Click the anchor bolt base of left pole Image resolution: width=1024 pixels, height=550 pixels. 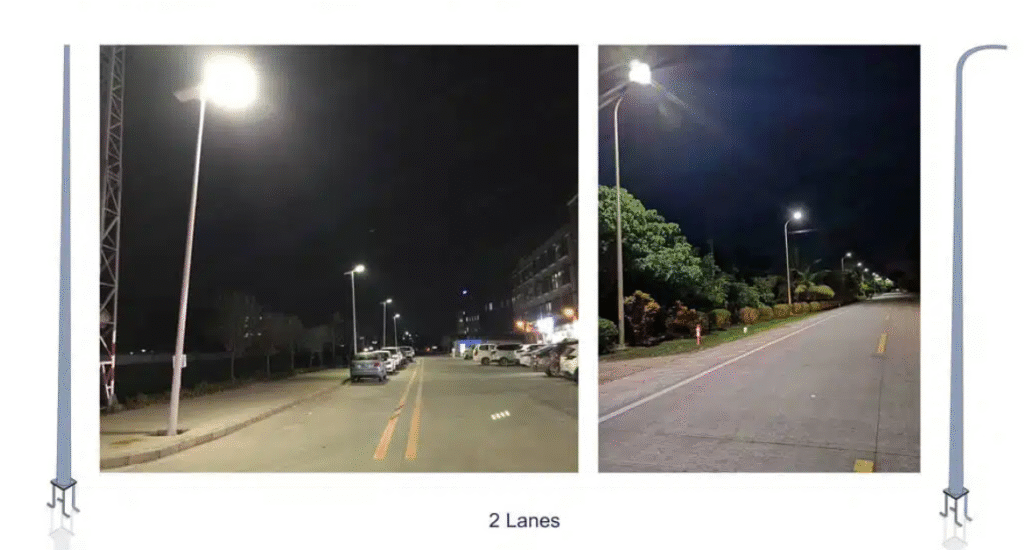coord(63,498)
